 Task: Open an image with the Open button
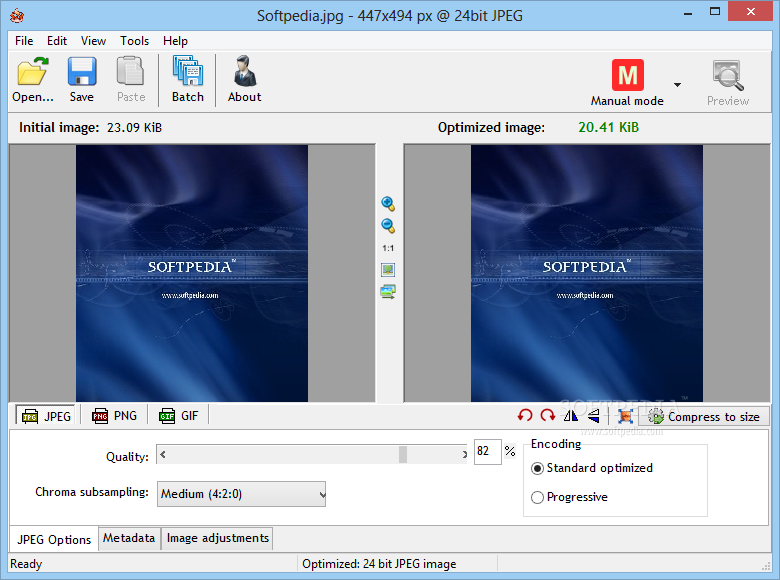(x=32, y=80)
